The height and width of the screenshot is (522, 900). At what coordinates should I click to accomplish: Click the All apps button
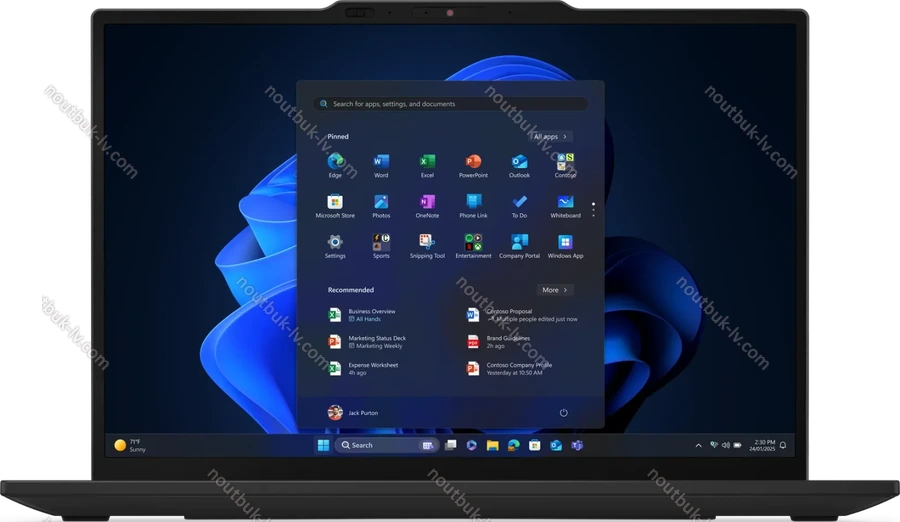(x=551, y=137)
